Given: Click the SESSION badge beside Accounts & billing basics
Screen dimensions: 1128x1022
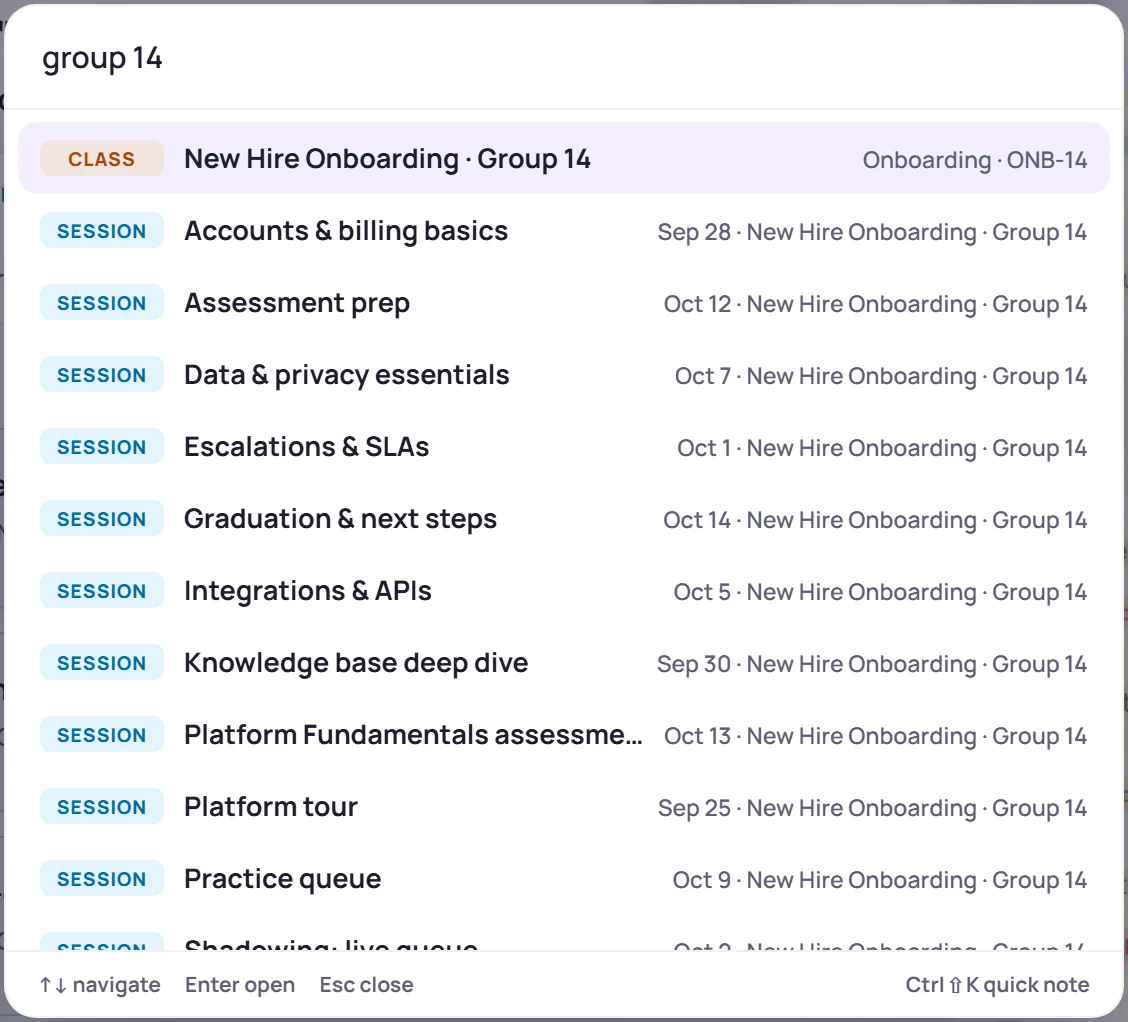Looking at the screenshot, I should point(101,231).
